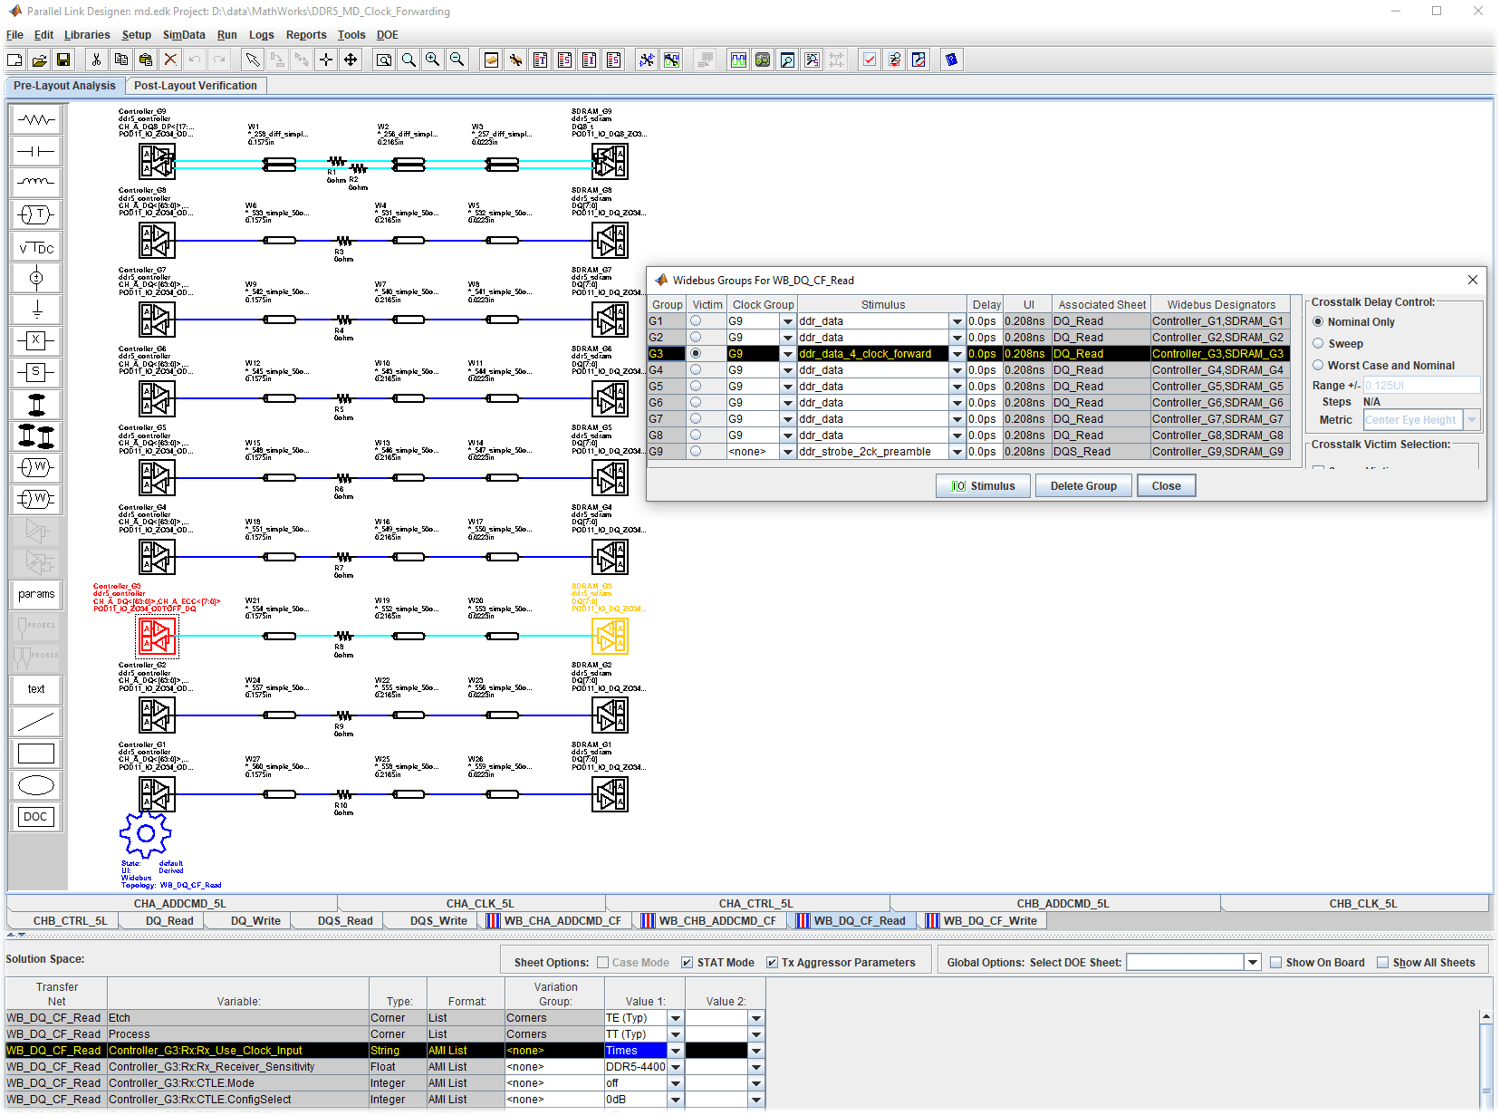Open the Metric dropdown arrow

[x=1472, y=420]
